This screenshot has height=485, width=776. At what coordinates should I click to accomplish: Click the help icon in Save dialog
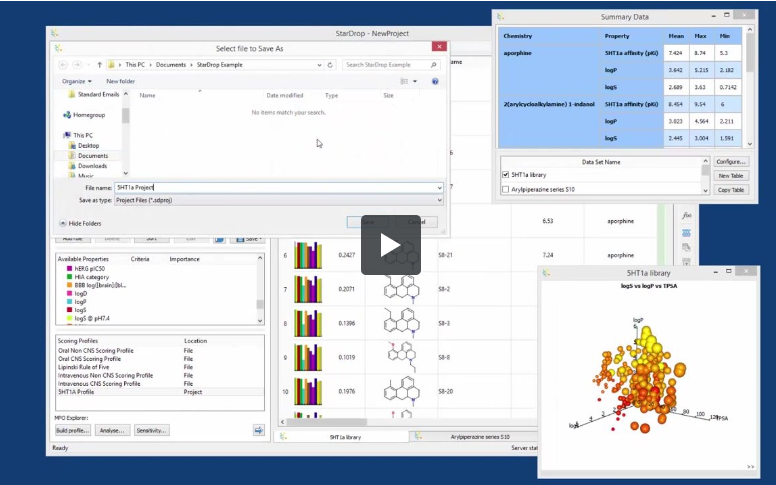coord(435,81)
